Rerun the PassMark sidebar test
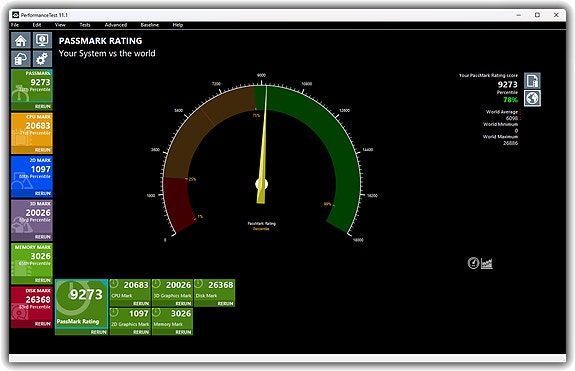This screenshot has height=371, width=575. (43, 106)
